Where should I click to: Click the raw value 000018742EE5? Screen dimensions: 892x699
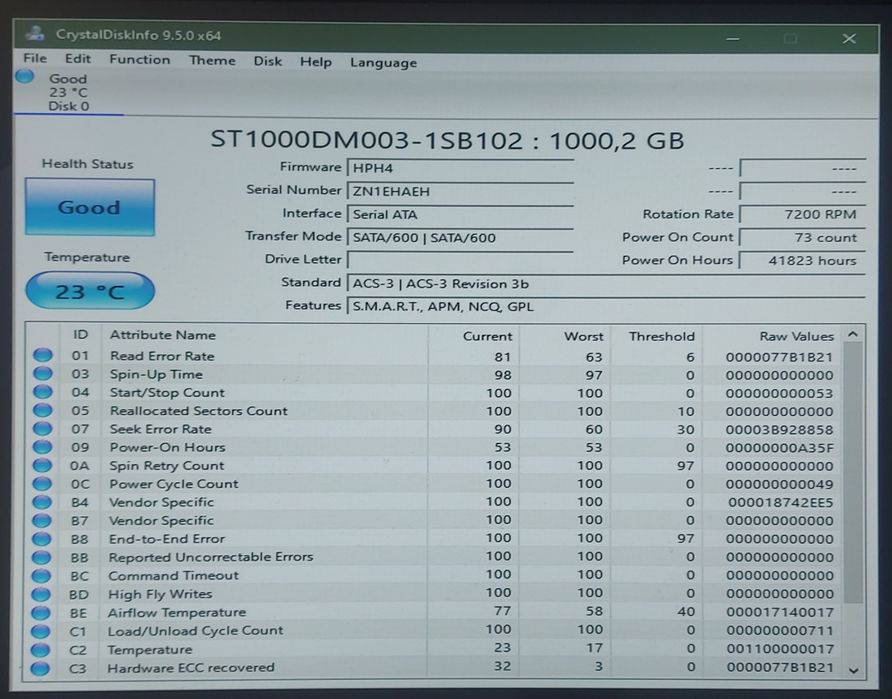coord(780,503)
